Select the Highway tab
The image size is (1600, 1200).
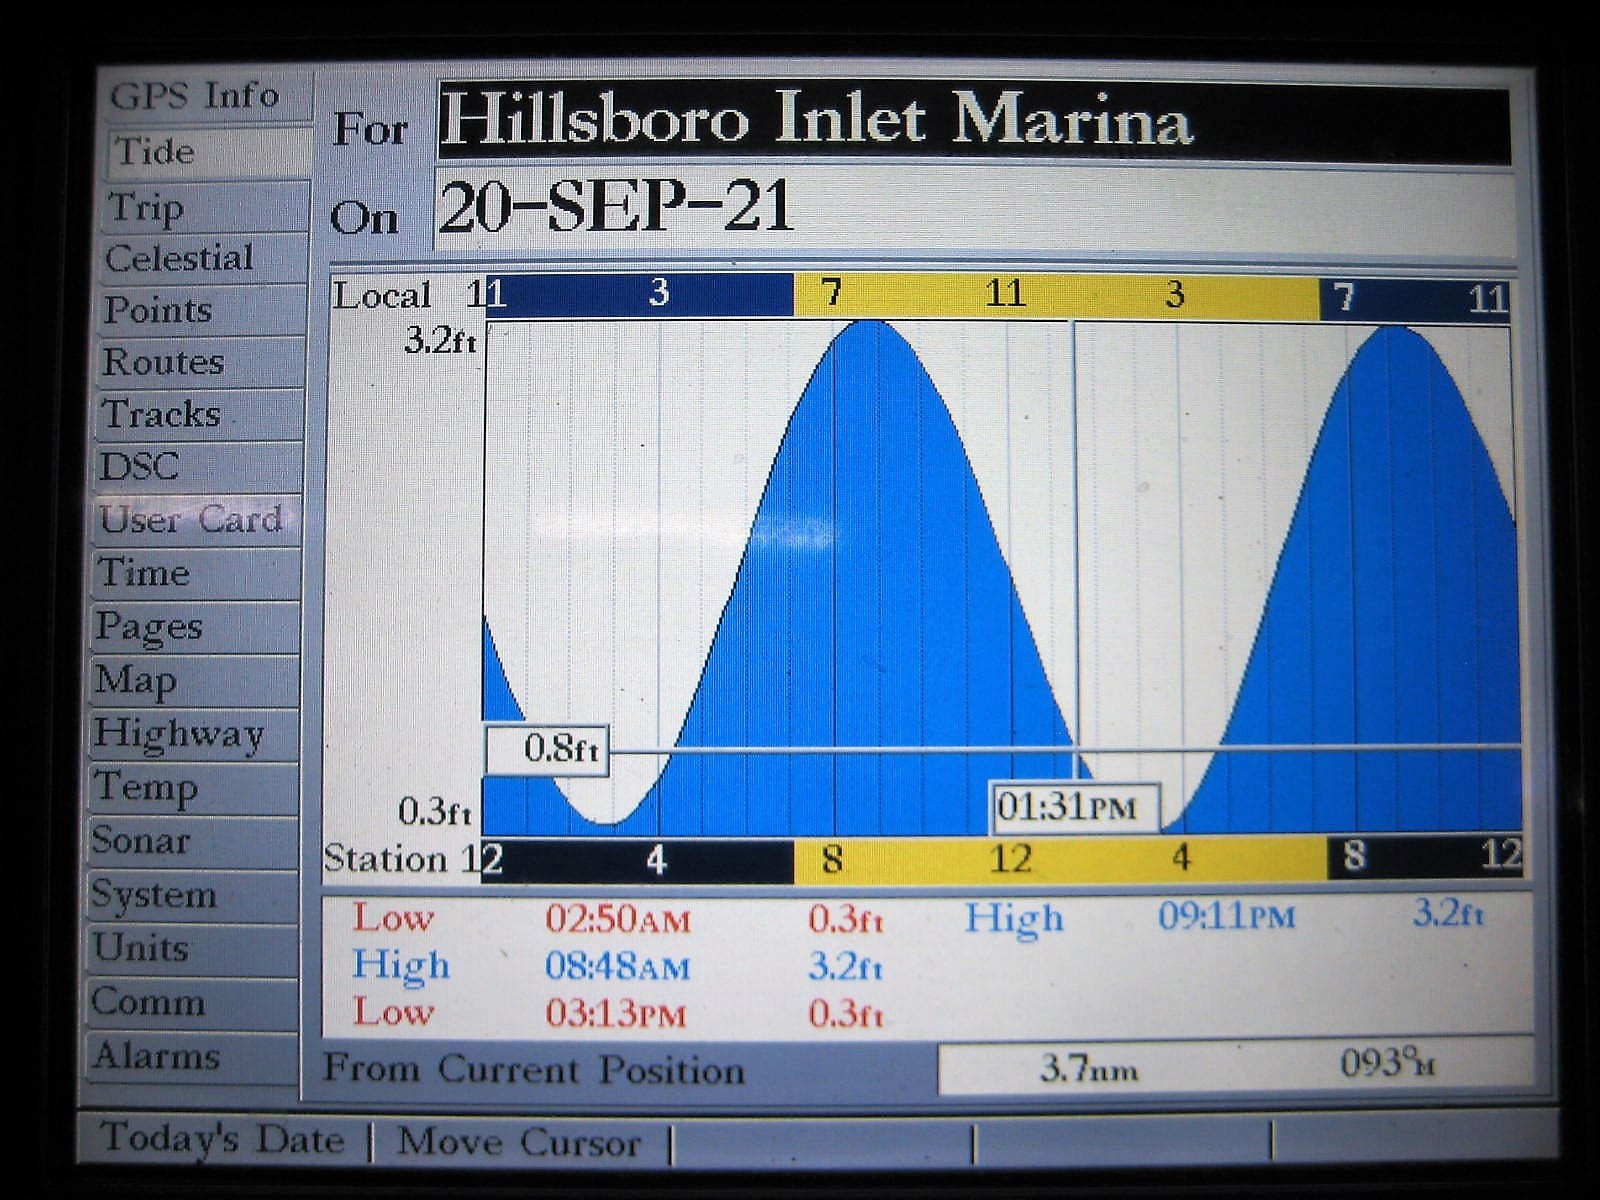pos(194,734)
